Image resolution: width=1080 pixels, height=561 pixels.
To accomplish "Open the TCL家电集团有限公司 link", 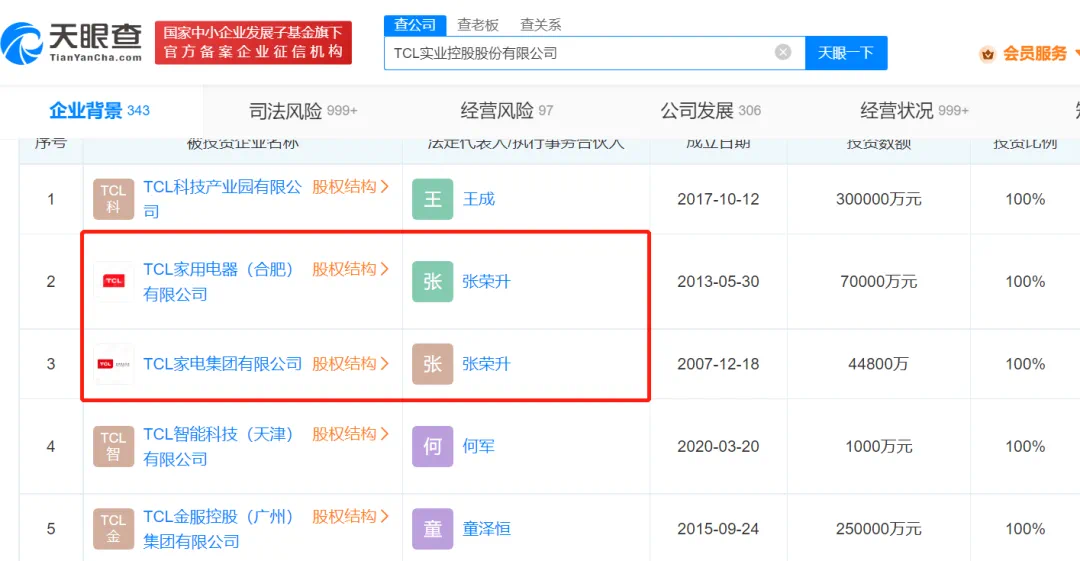I will click(222, 364).
